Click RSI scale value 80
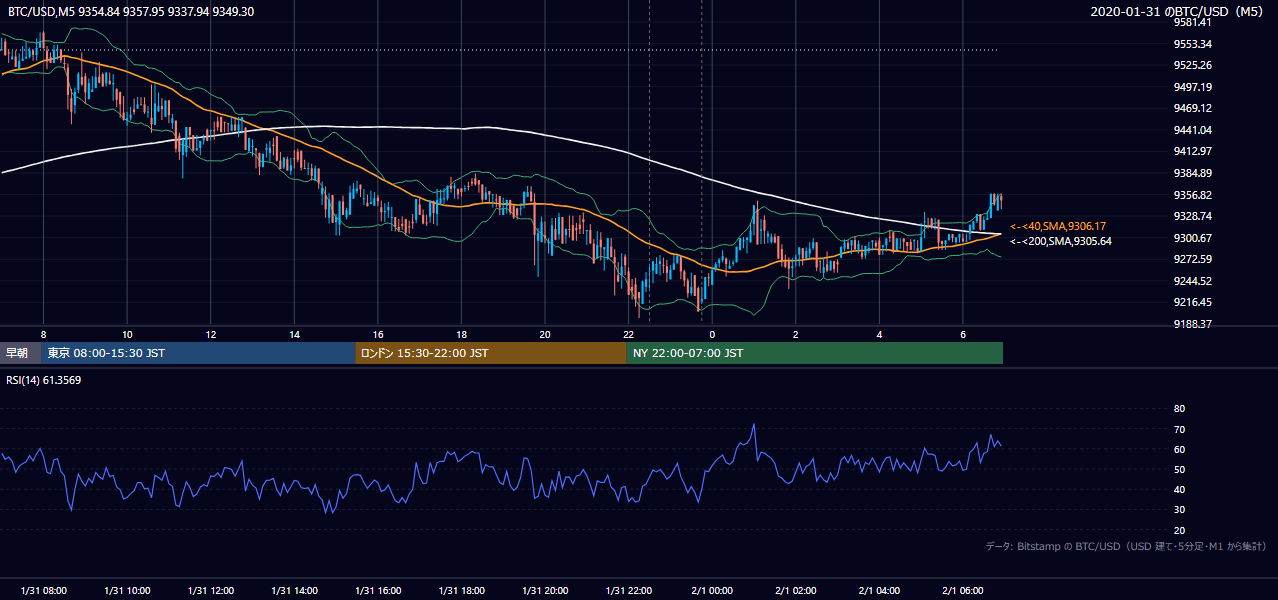This screenshot has height=600, width=1278. (x=1179, y=409)
